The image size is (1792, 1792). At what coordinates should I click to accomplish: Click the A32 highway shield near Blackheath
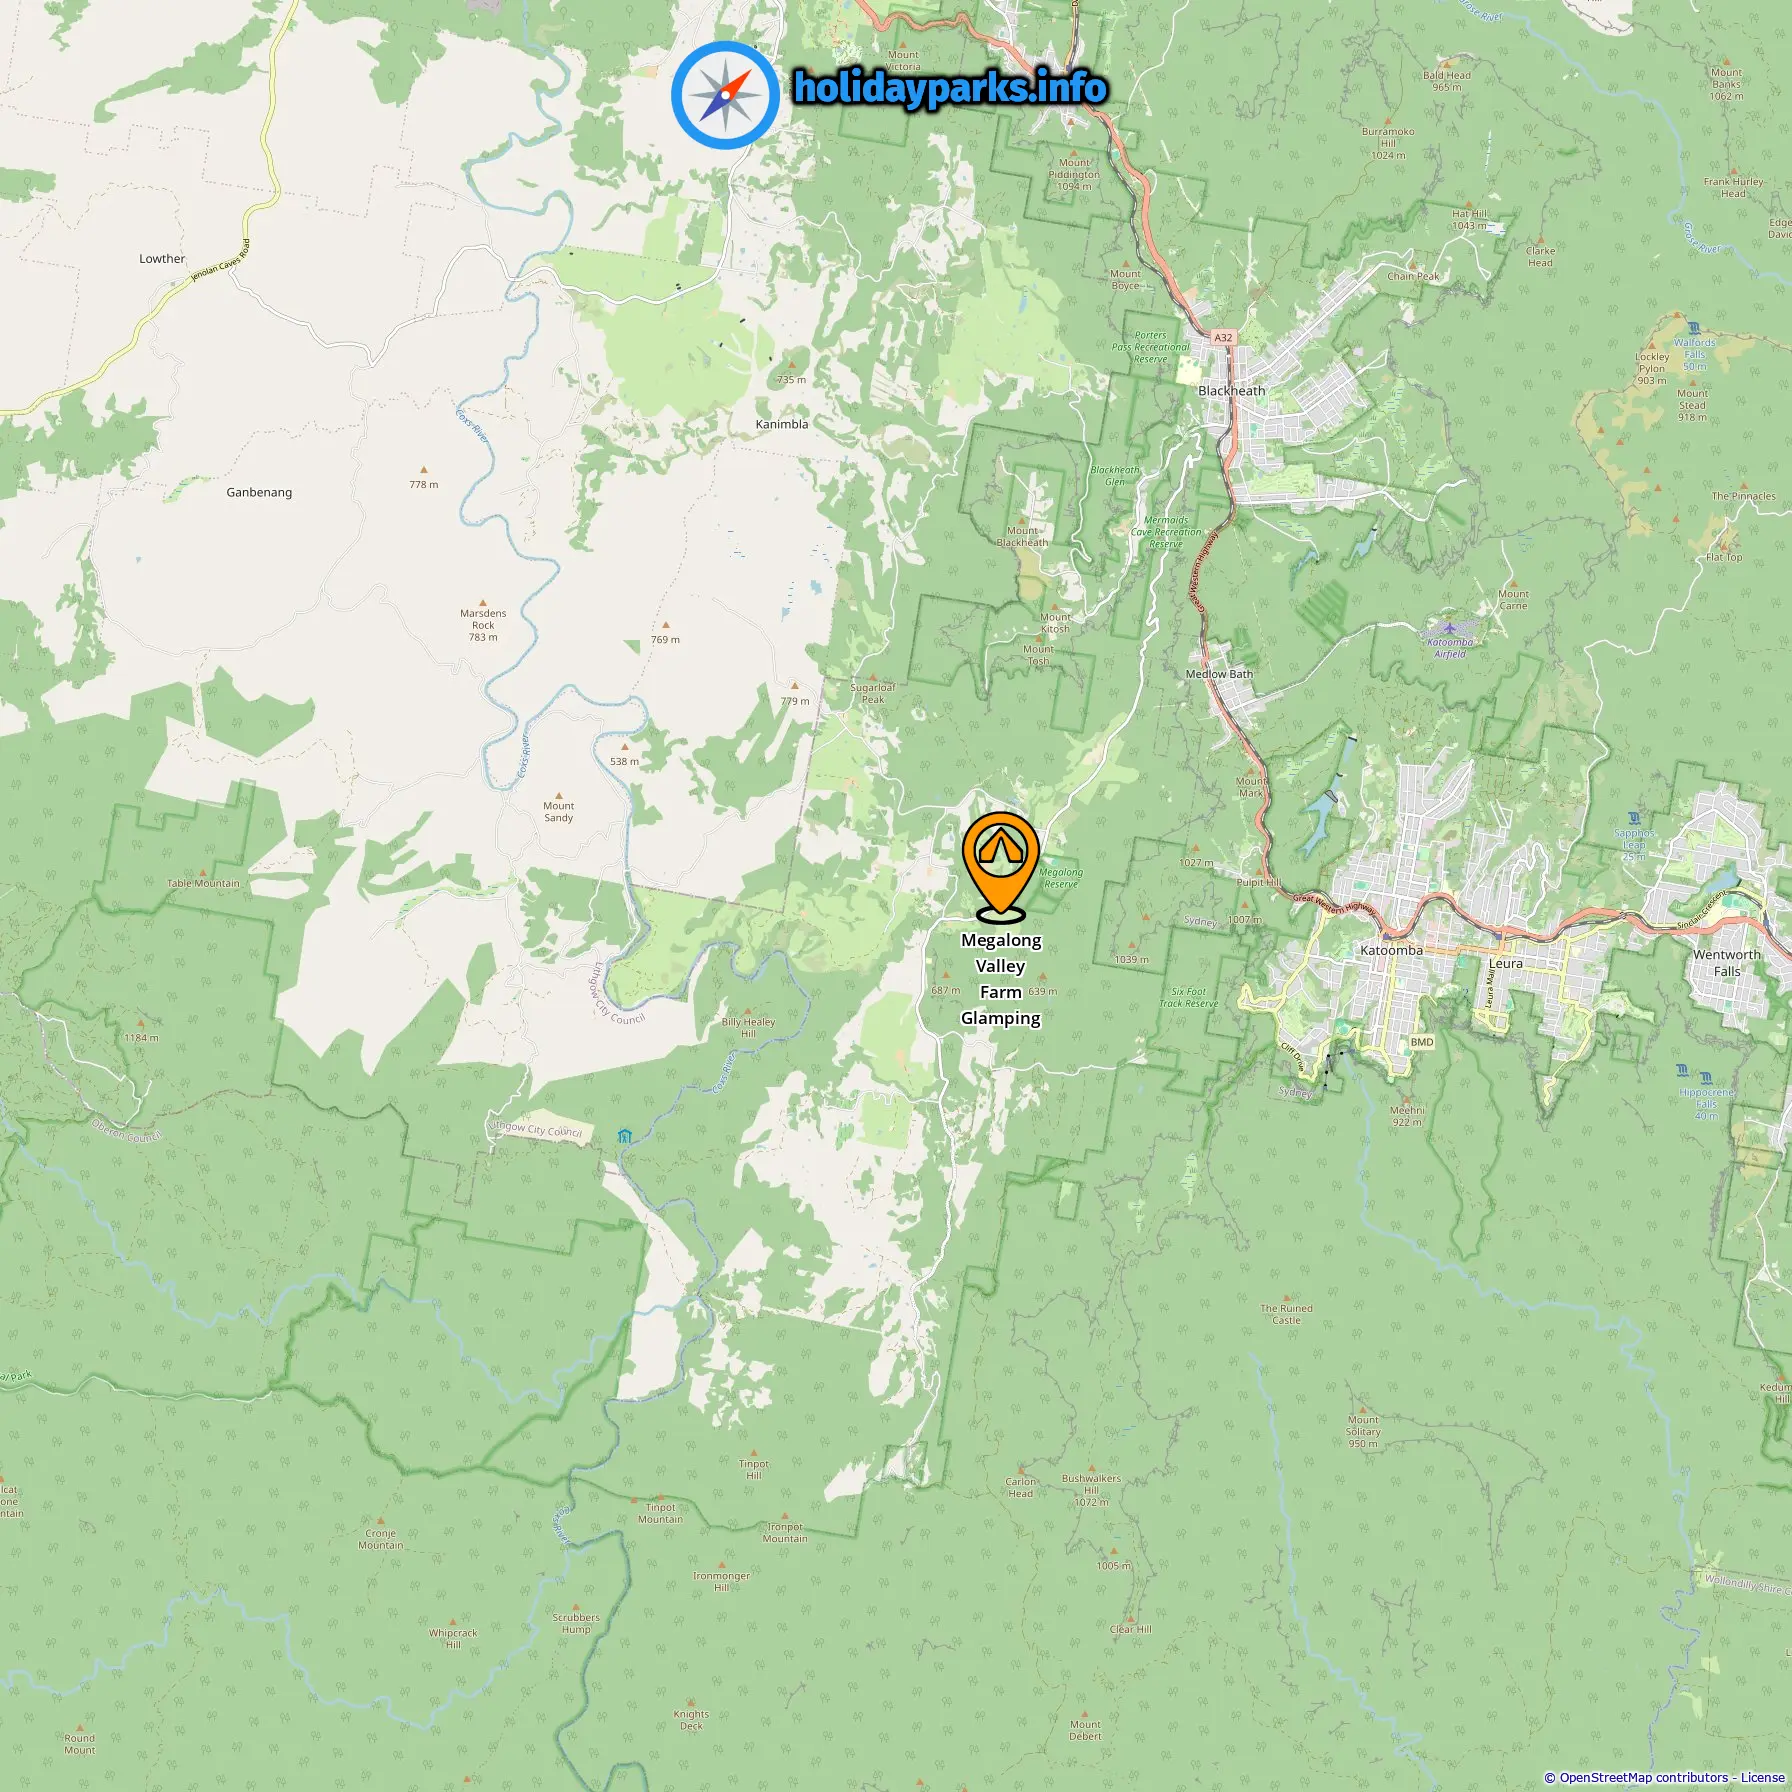point(1223,338)
